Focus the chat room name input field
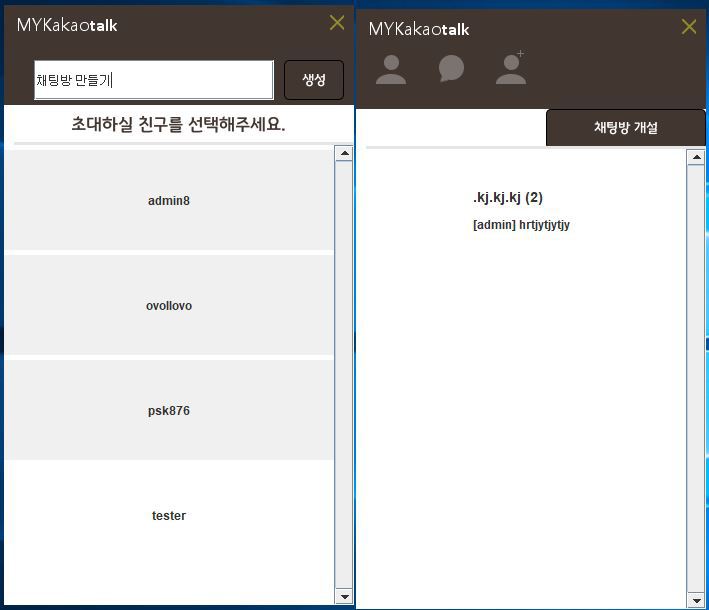Screen dimensions: 709x610 tap(154, 80)
